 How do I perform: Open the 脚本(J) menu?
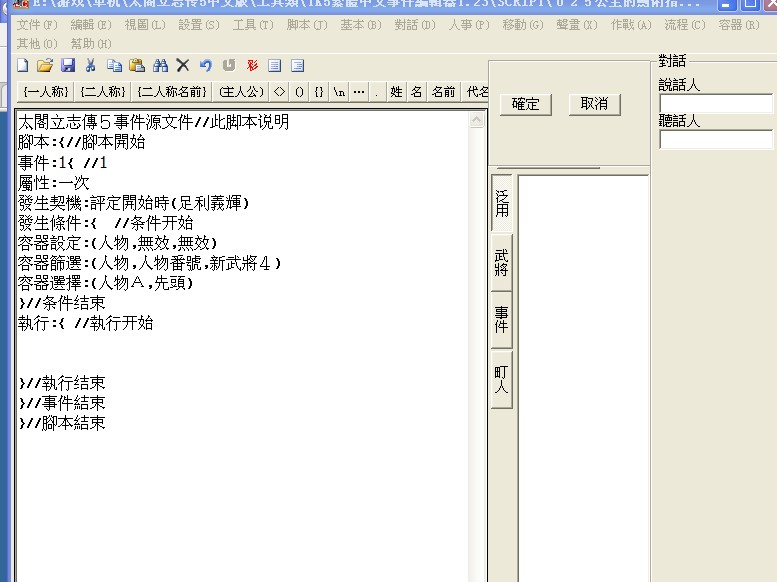(x=307, y=25)
